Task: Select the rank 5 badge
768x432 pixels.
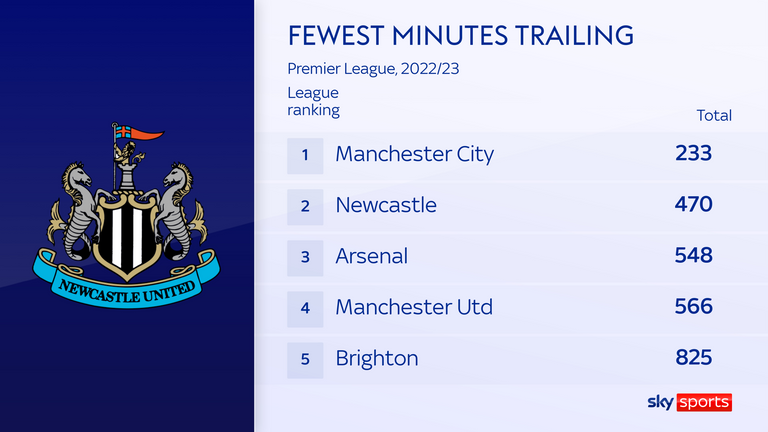Action: coord(305,360)
